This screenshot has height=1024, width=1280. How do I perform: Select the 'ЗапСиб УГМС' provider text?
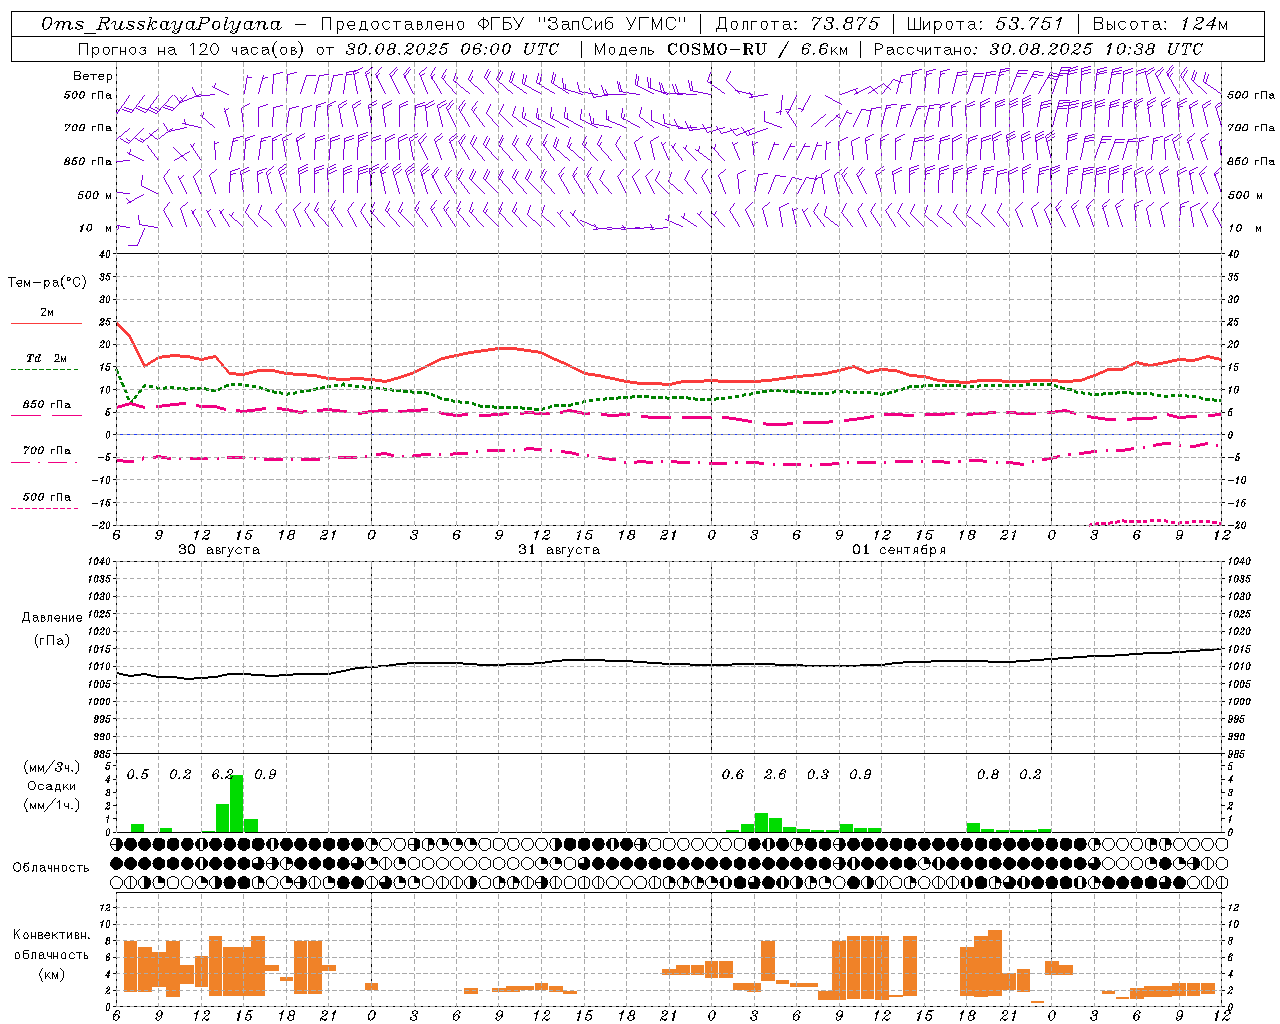click(x=612, y=24)
